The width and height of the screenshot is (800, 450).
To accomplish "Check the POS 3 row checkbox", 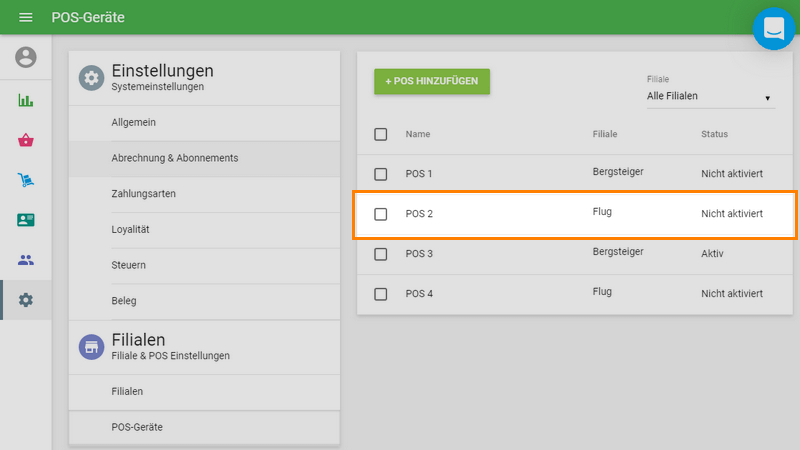I will (381, 254).
